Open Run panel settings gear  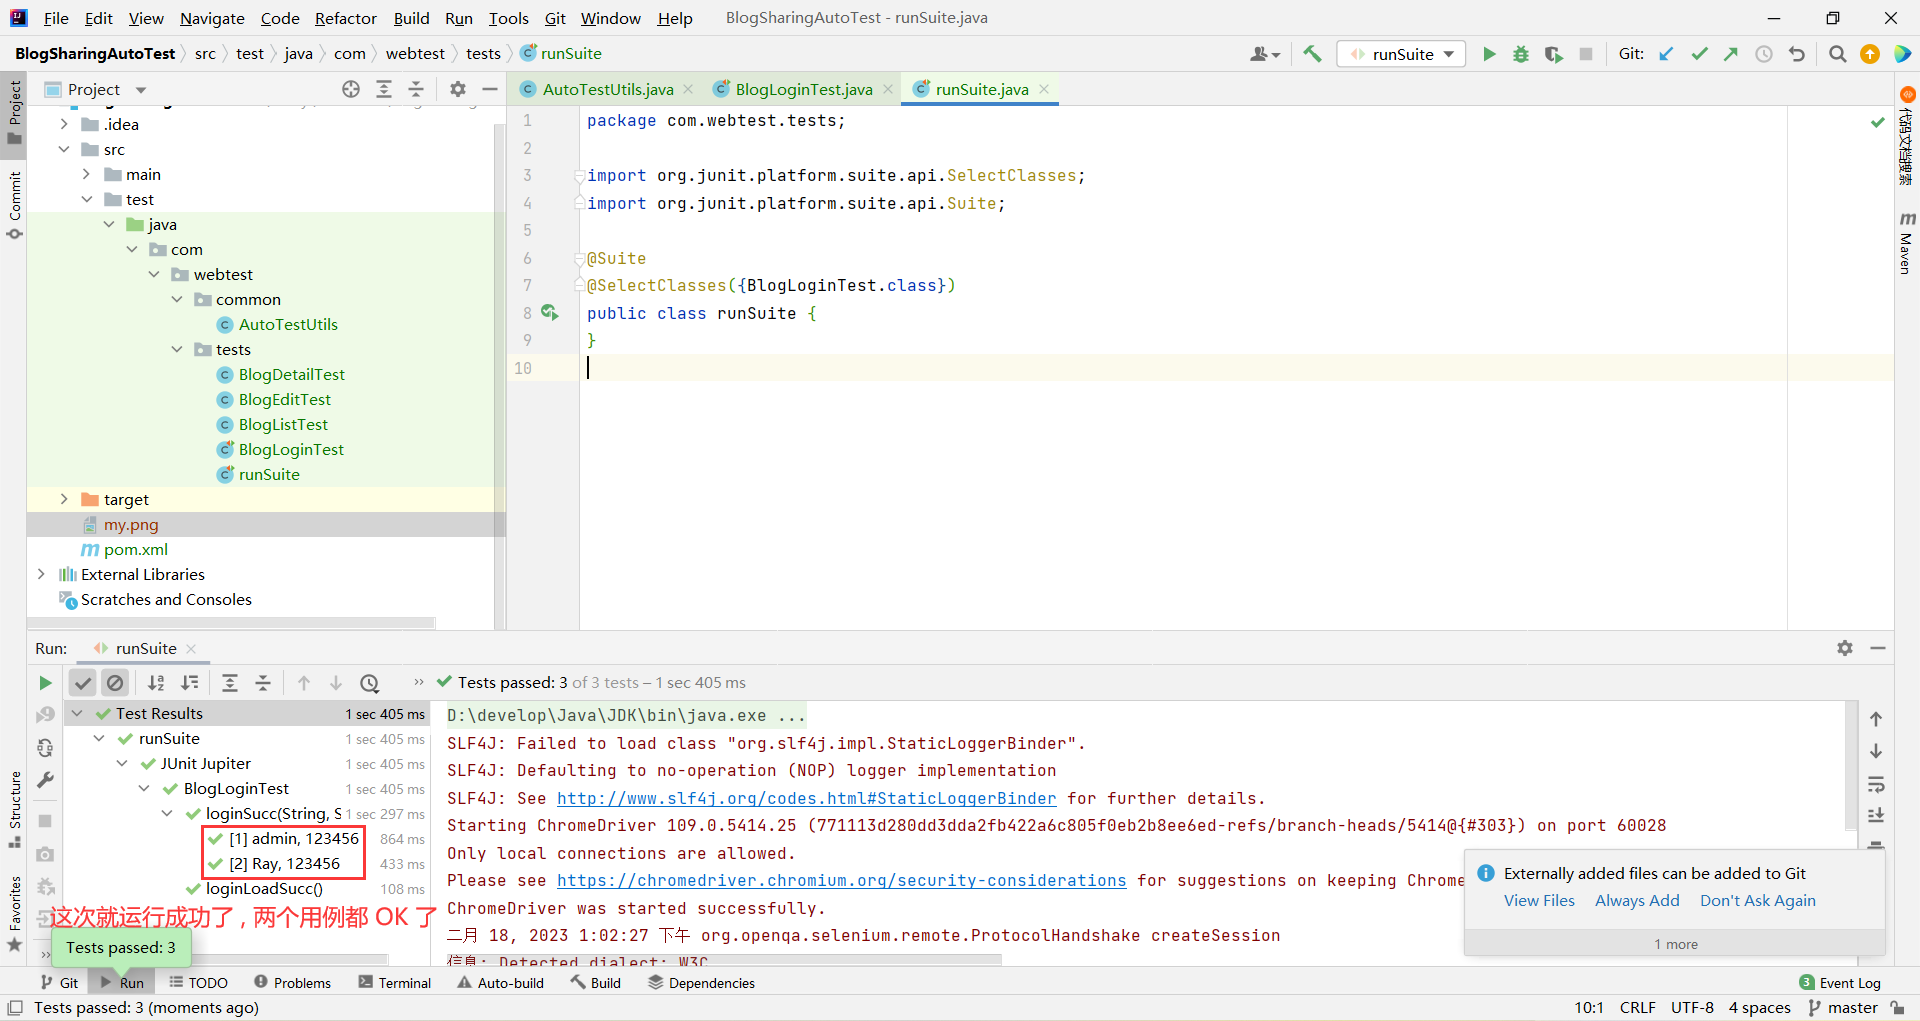click(x=1845, y=648)
